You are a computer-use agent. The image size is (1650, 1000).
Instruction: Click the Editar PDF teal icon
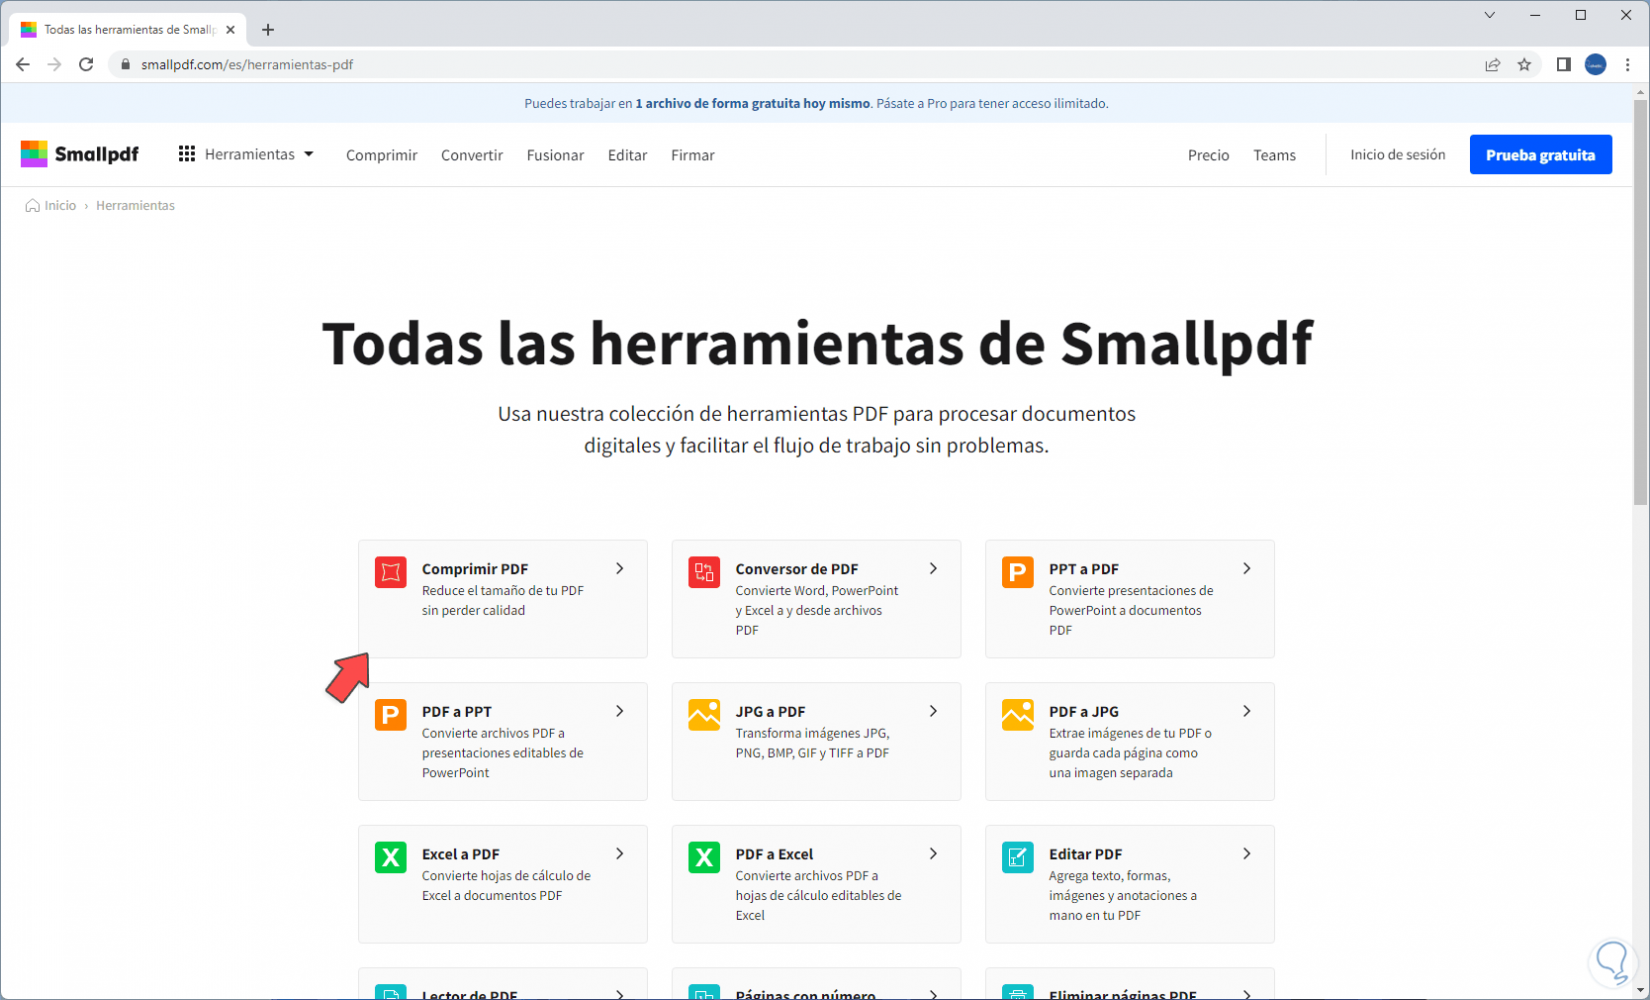tap(1018, 857)
